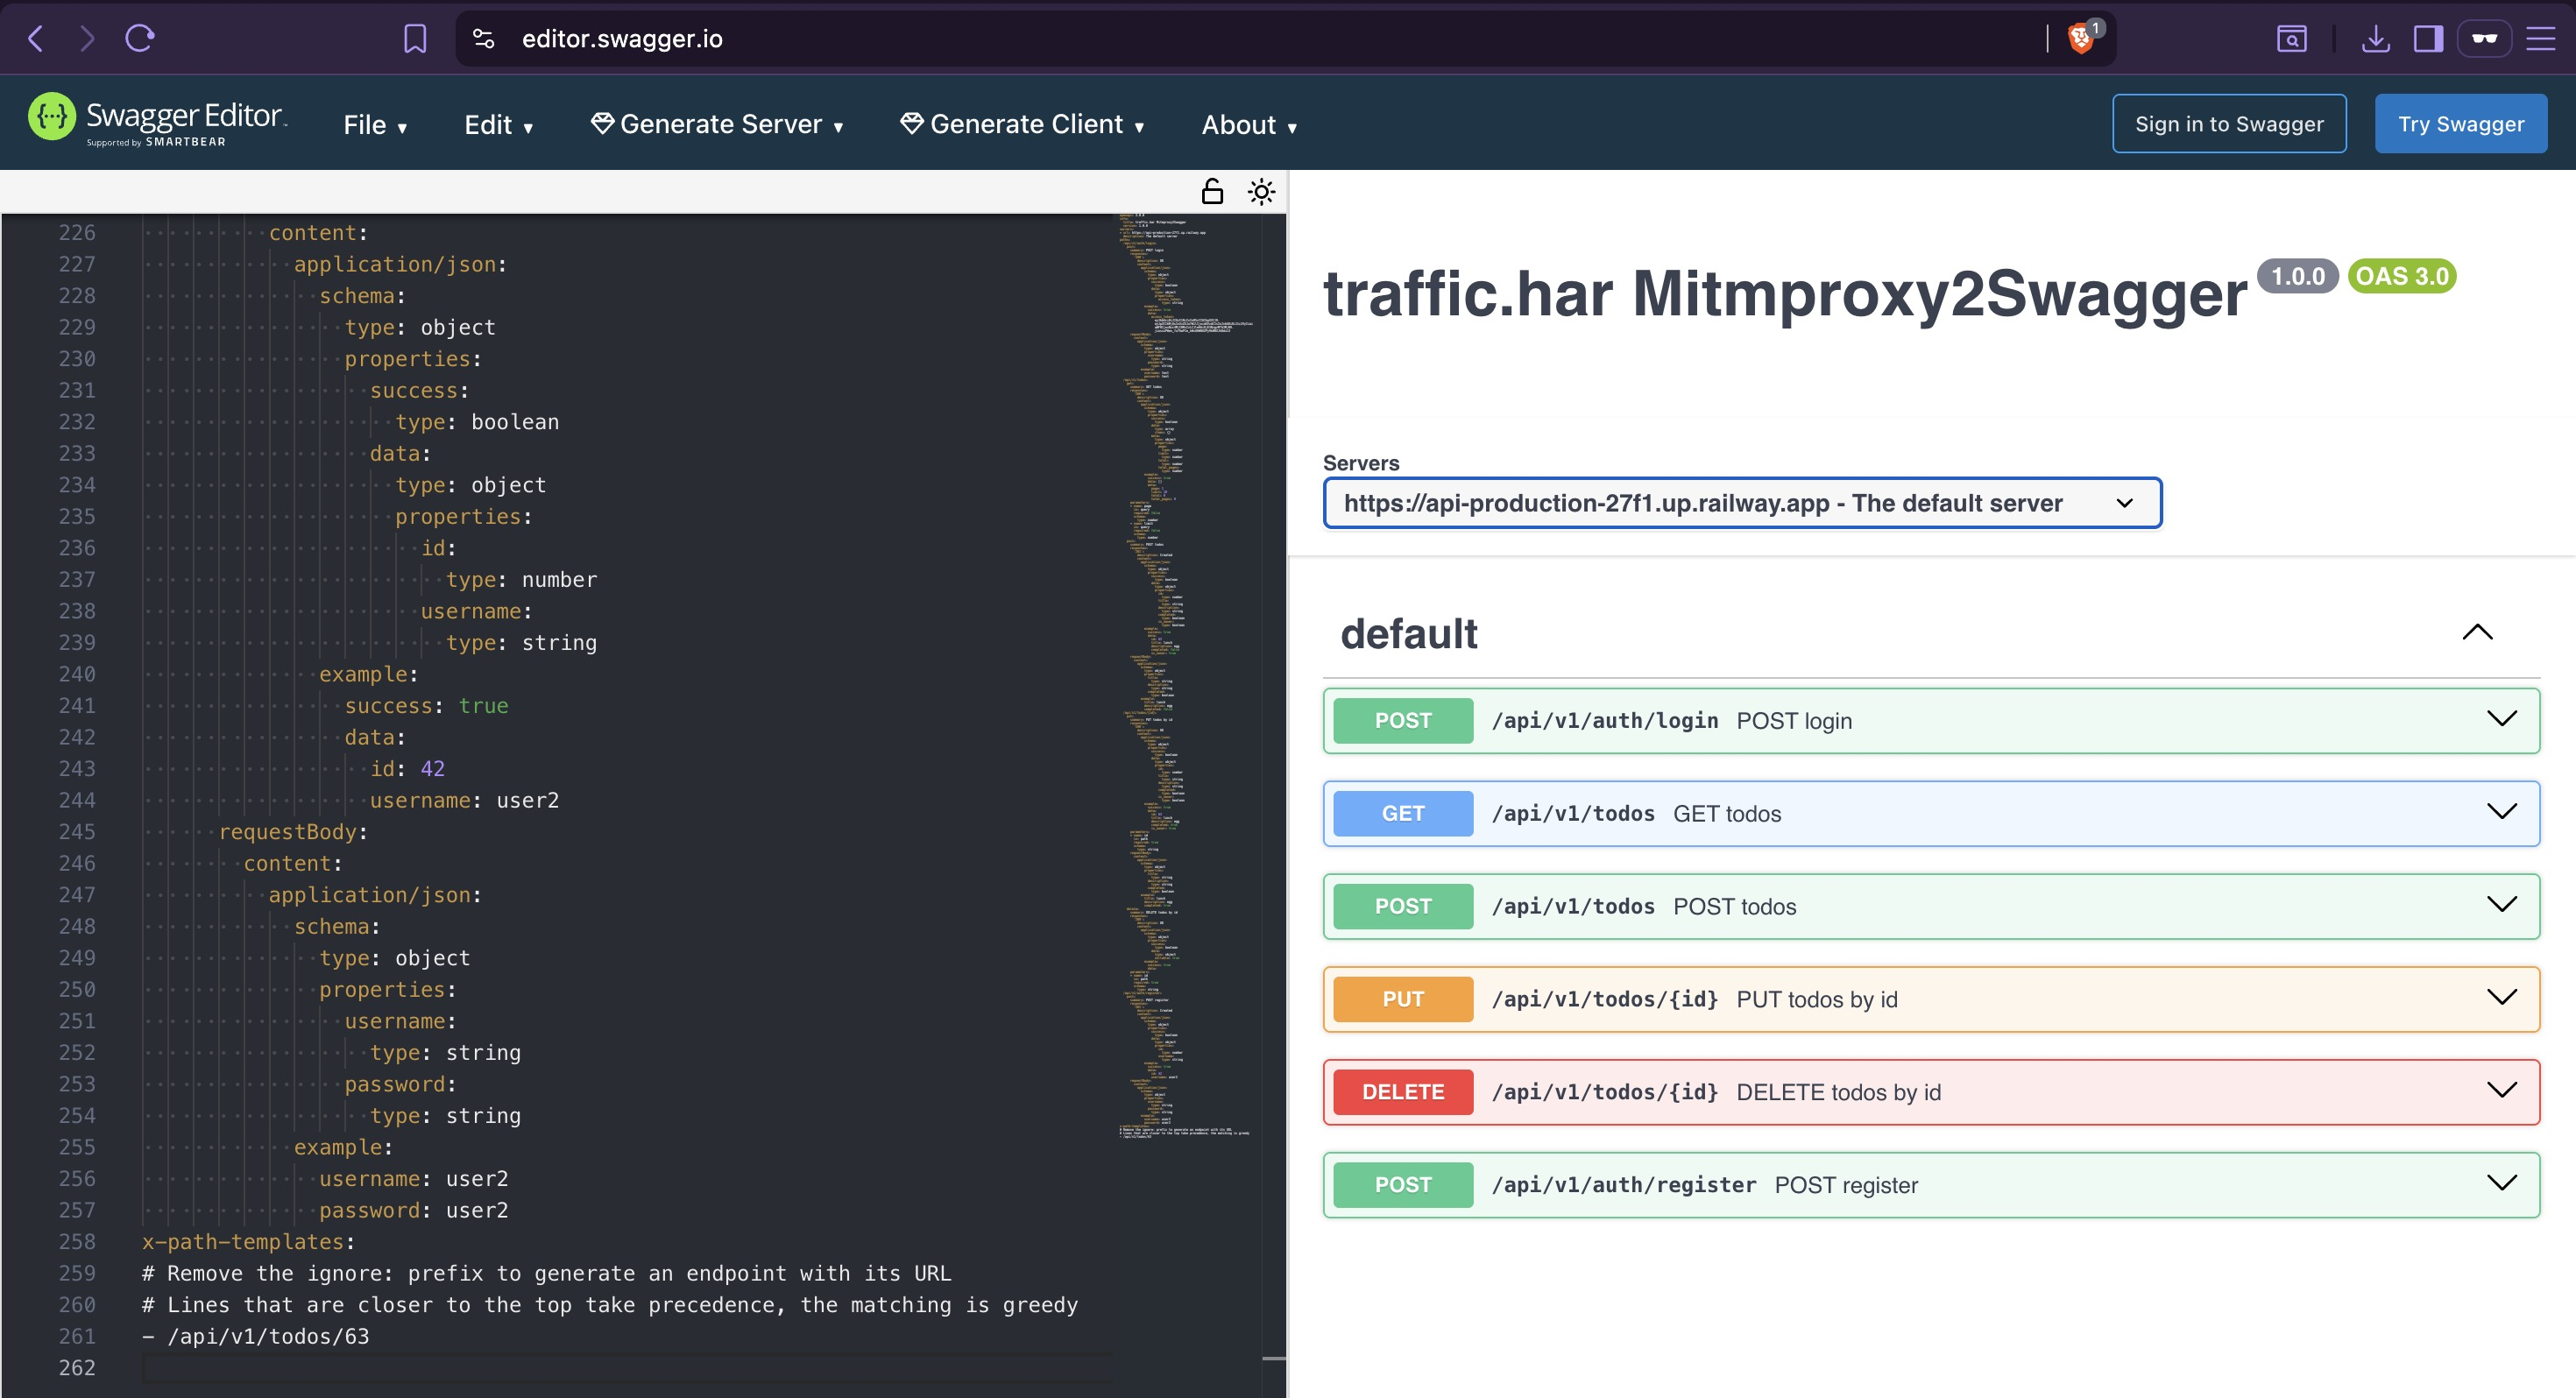2576x1398 pixels.
Task: Open the downloads icon in browser toolbar
Action: pyautogui.click(x=2375, y=39)
